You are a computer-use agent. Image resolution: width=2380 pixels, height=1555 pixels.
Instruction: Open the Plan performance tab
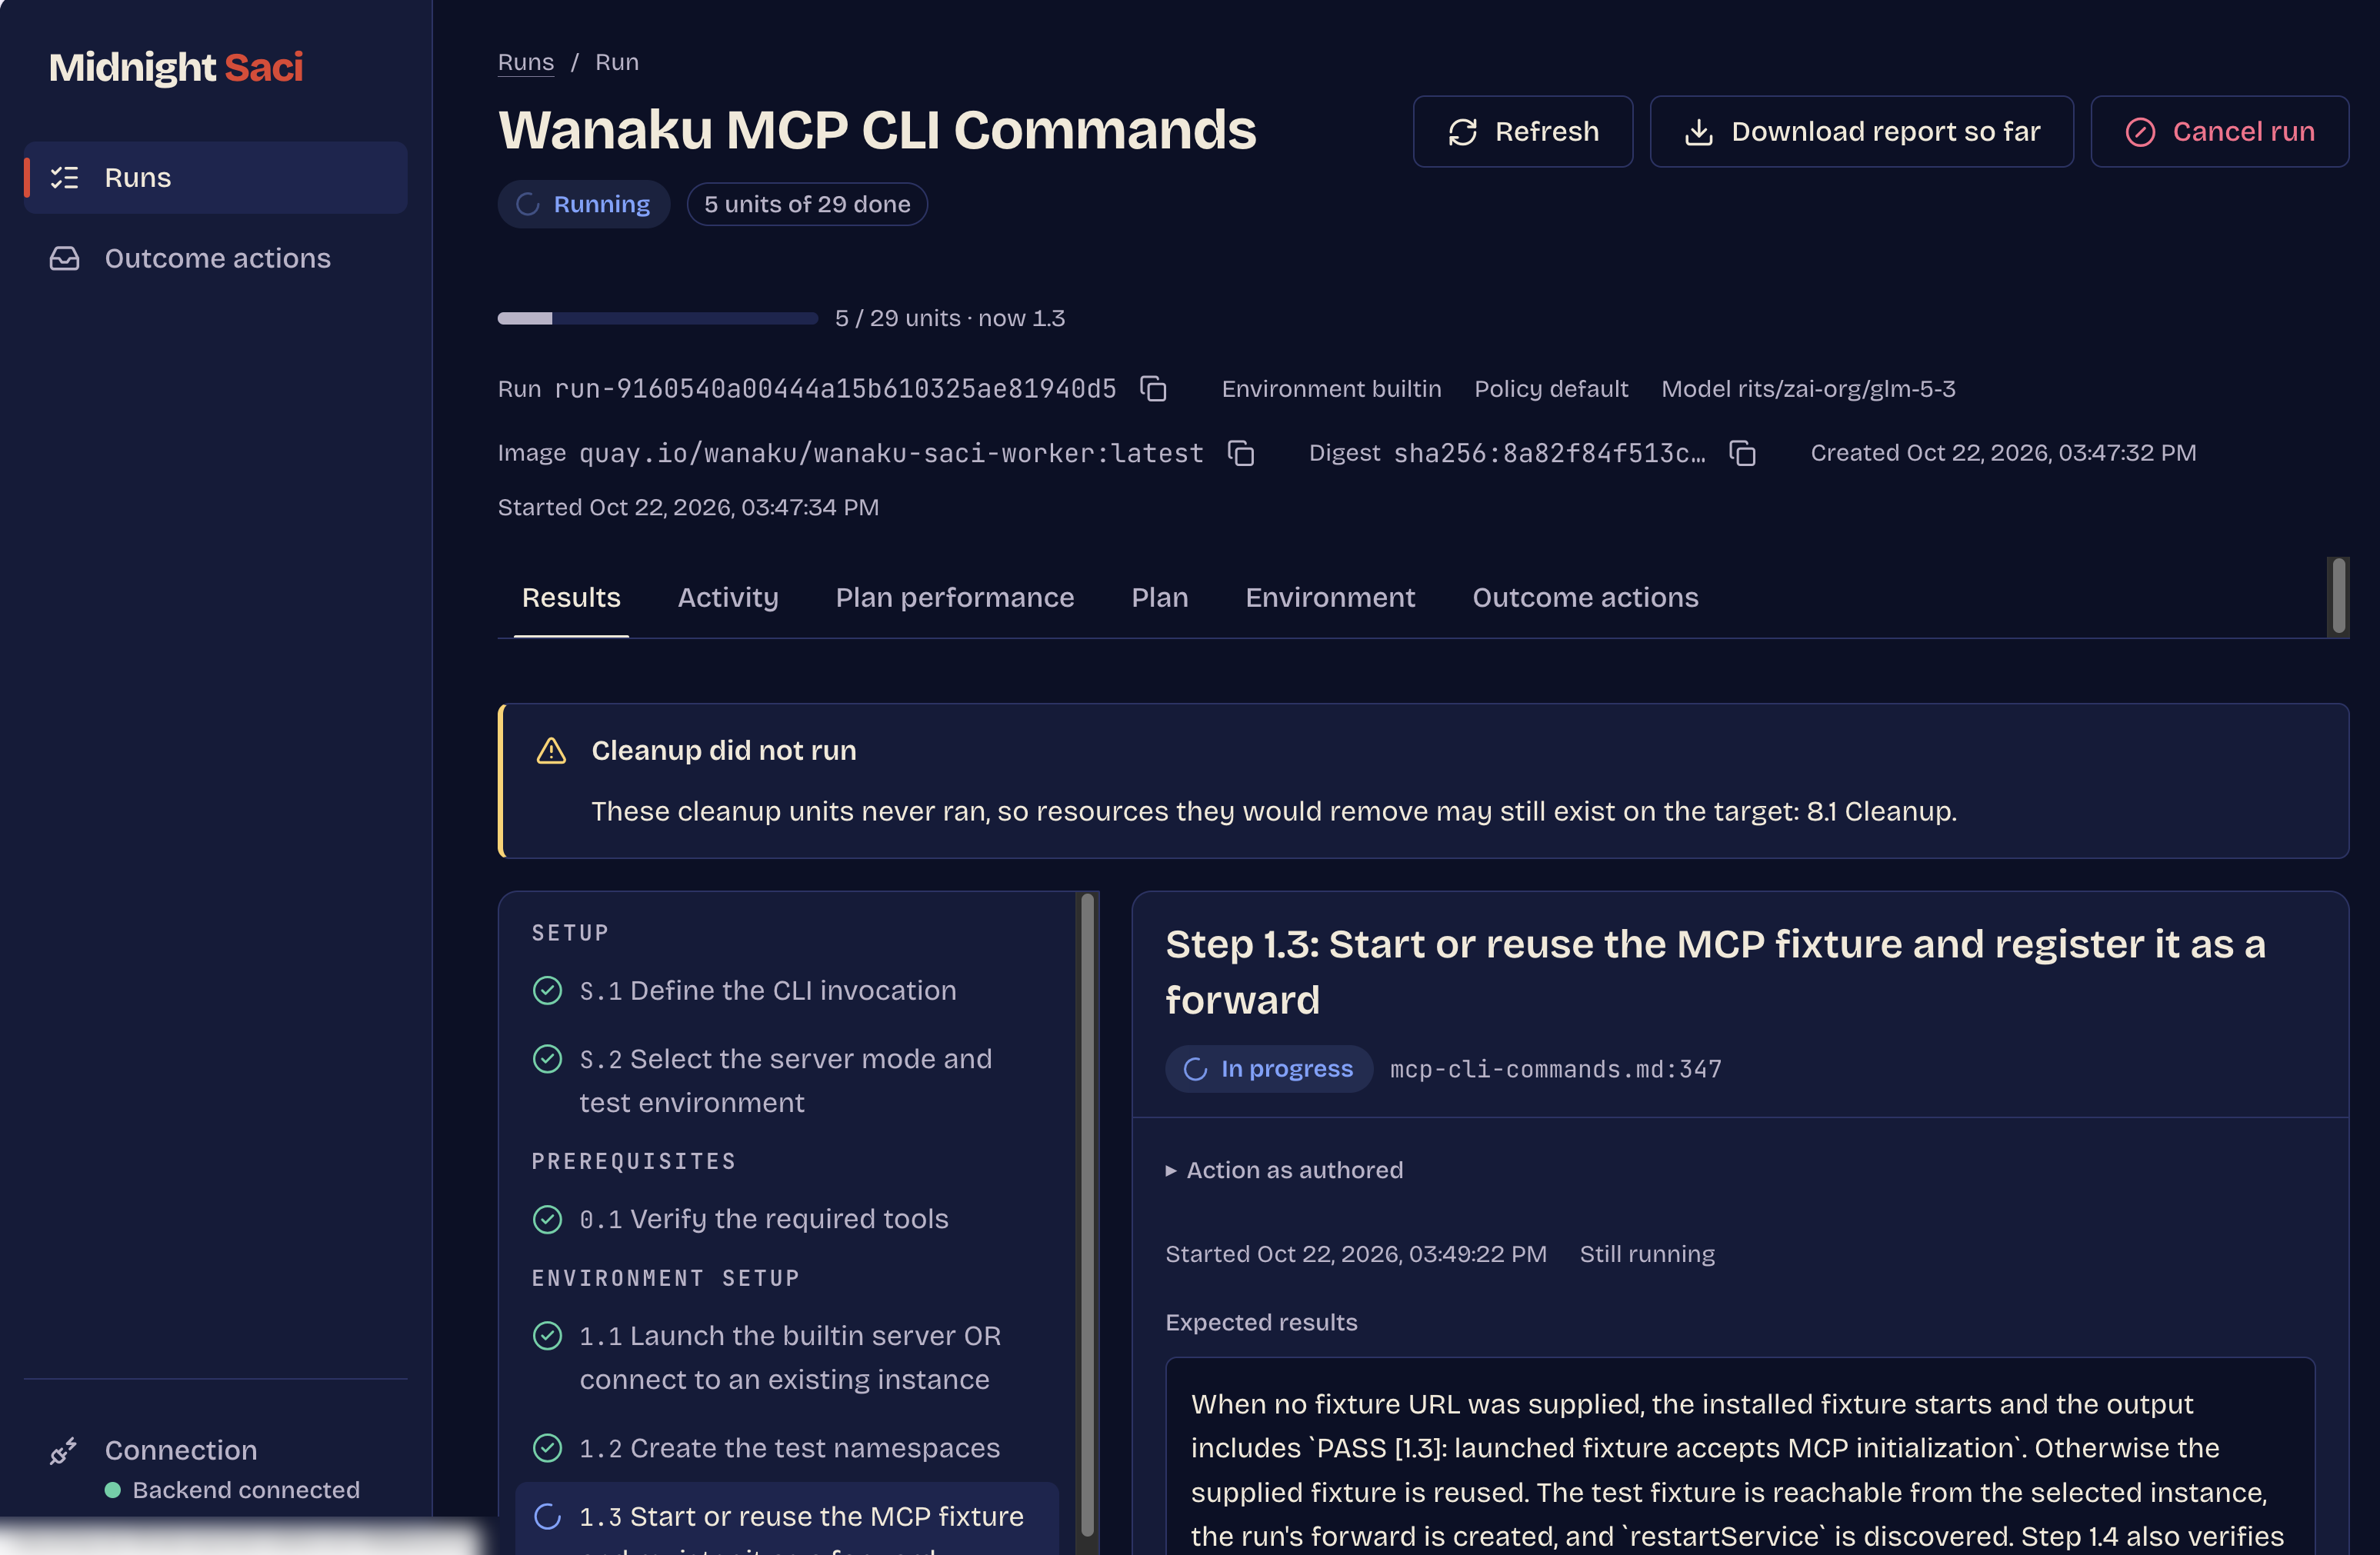point(954,598)
